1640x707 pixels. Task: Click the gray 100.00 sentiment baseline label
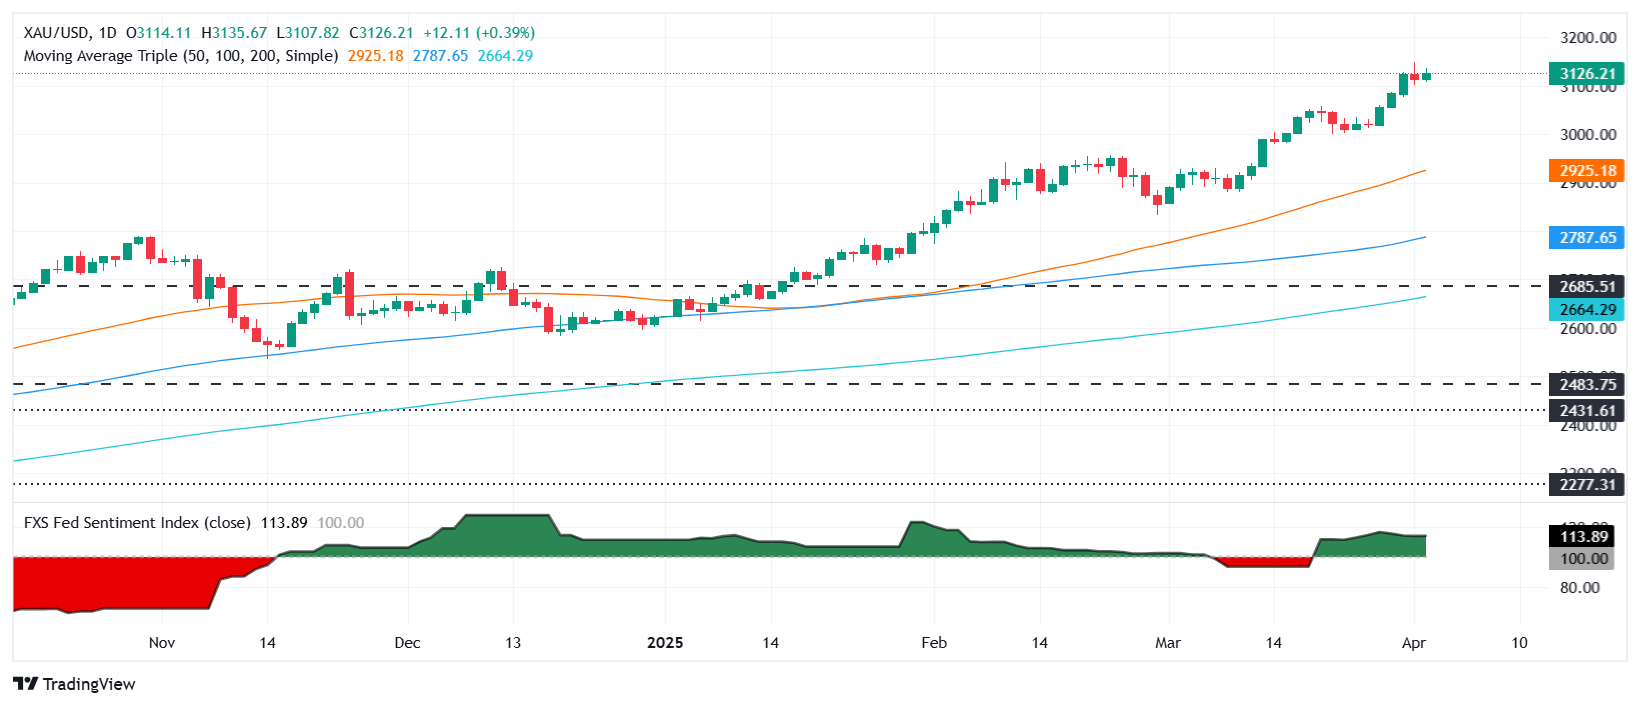coord(1585,559)
